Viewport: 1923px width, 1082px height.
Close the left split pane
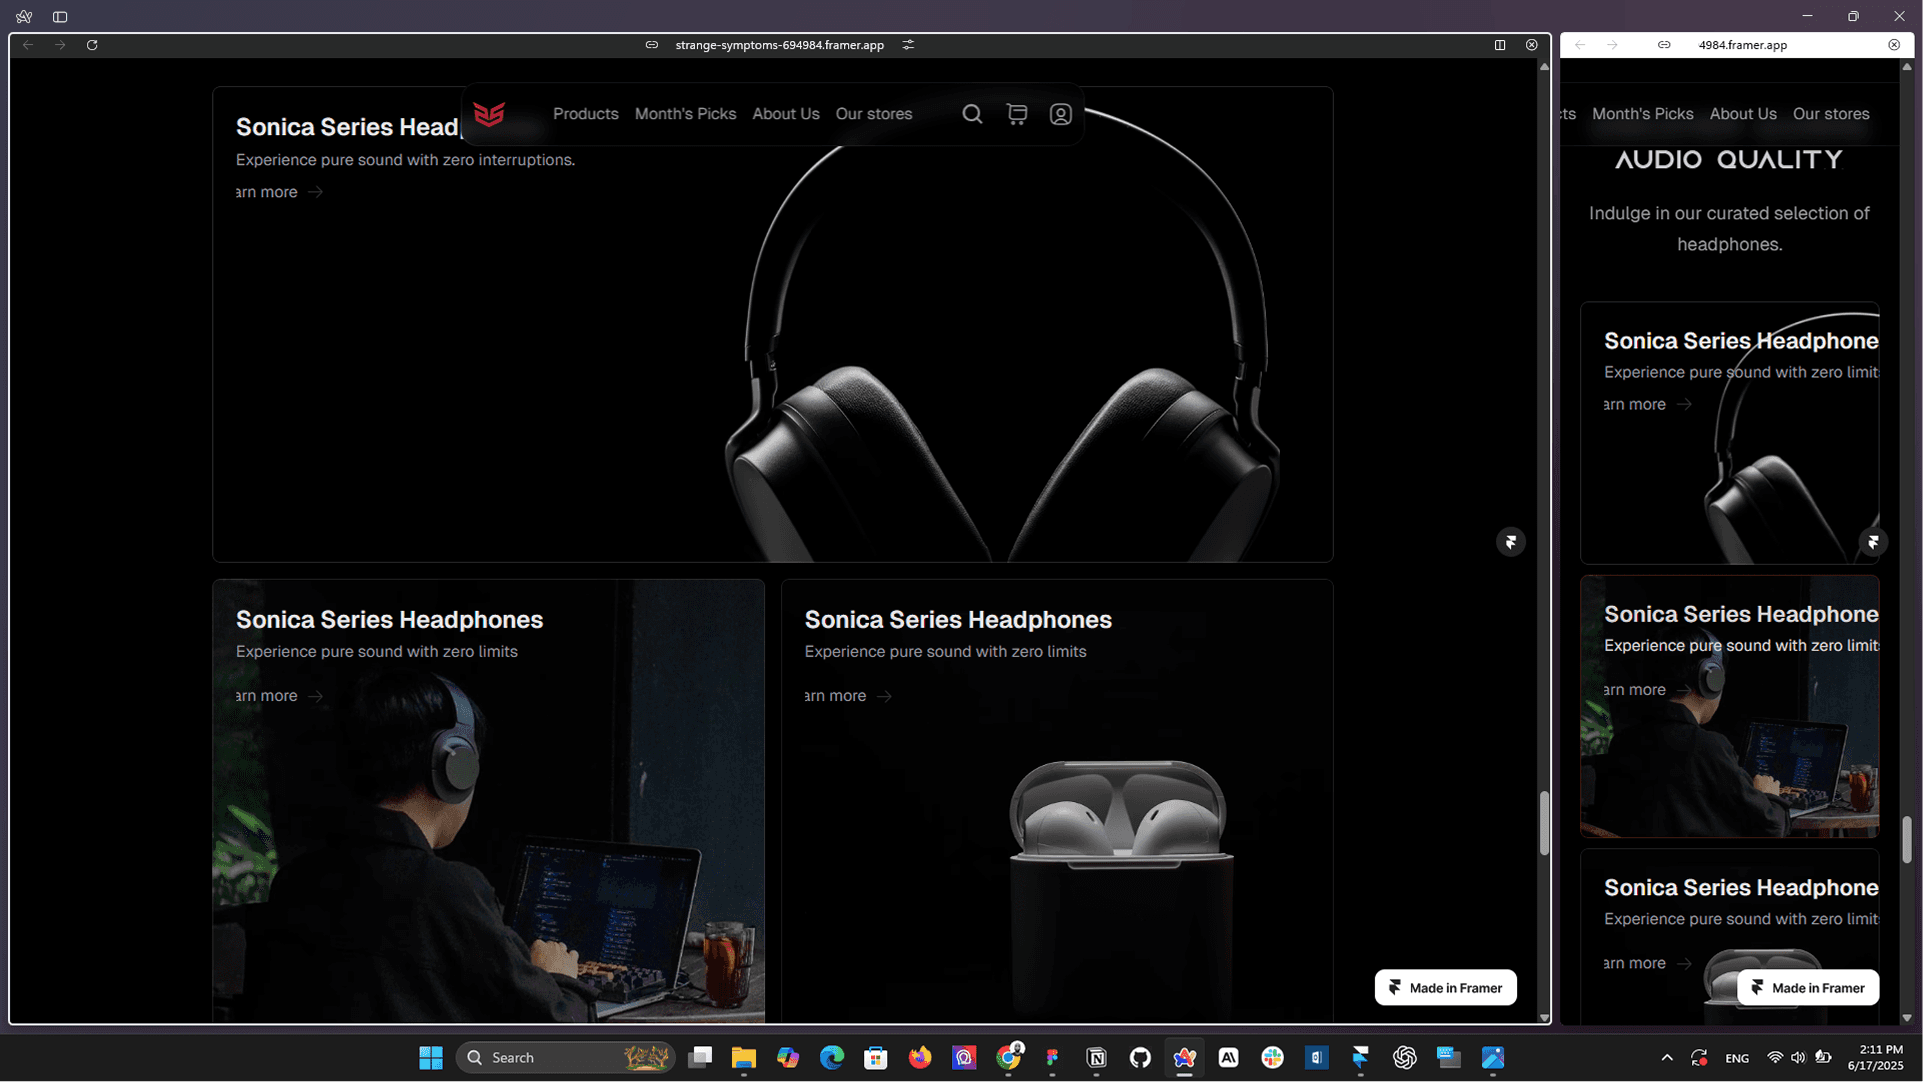[1532, 45]
